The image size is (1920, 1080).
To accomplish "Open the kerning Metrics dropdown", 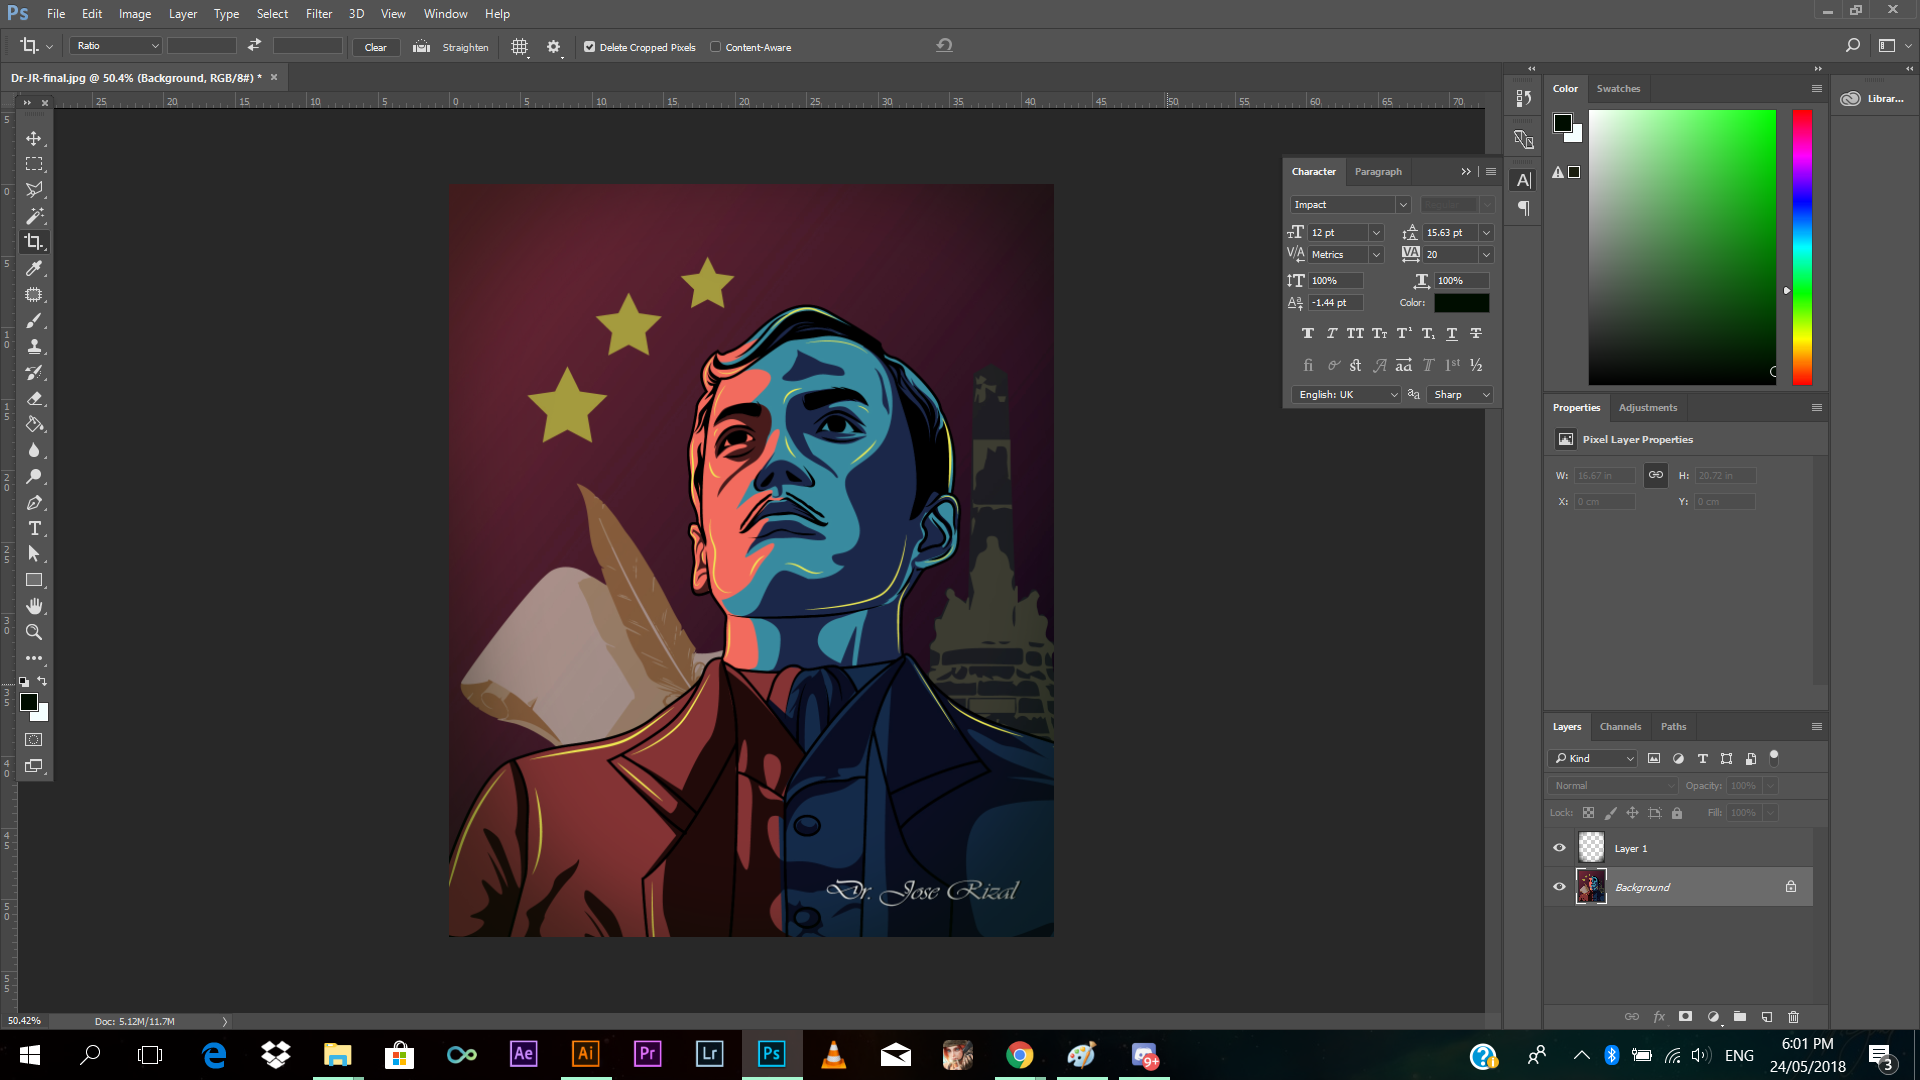I will (1376, 255).
